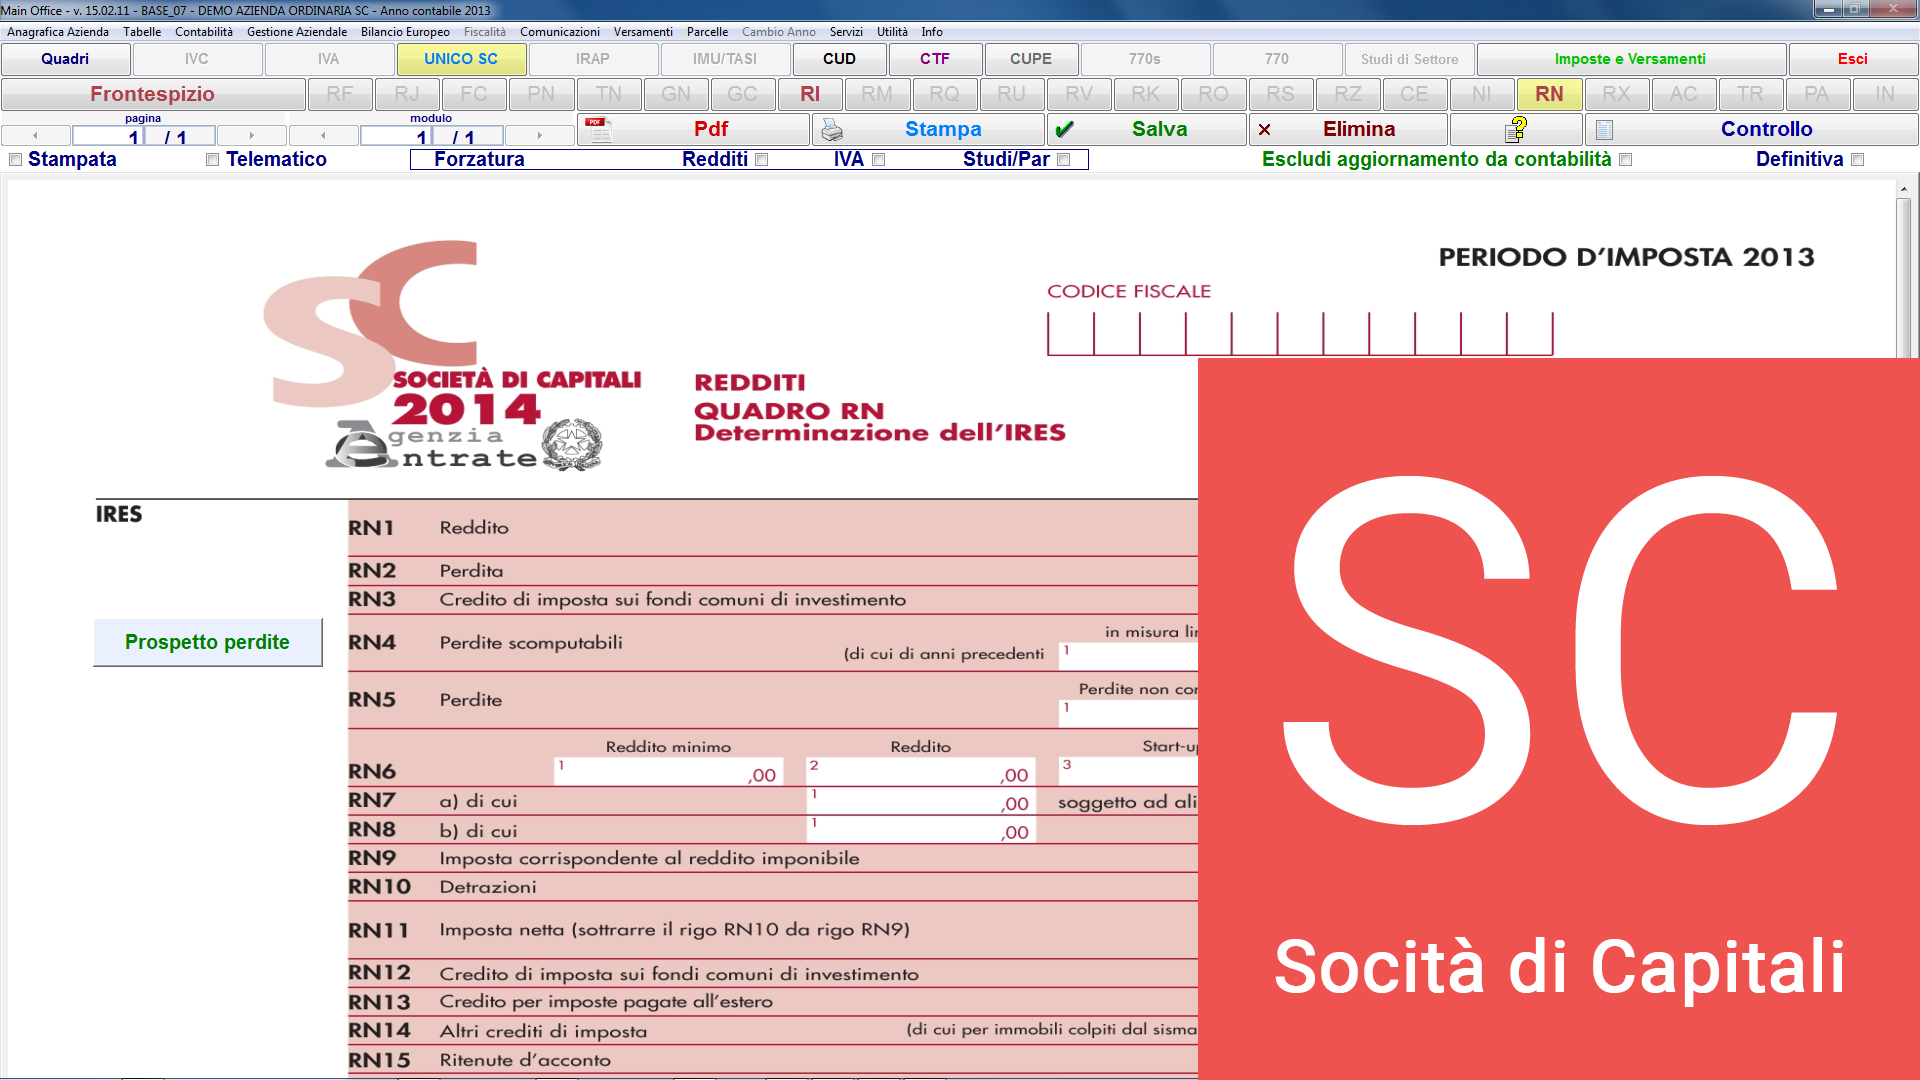Select the UNICO SC tab
This screenshot has height=1080, width=1920.
[x=461, y=59]
